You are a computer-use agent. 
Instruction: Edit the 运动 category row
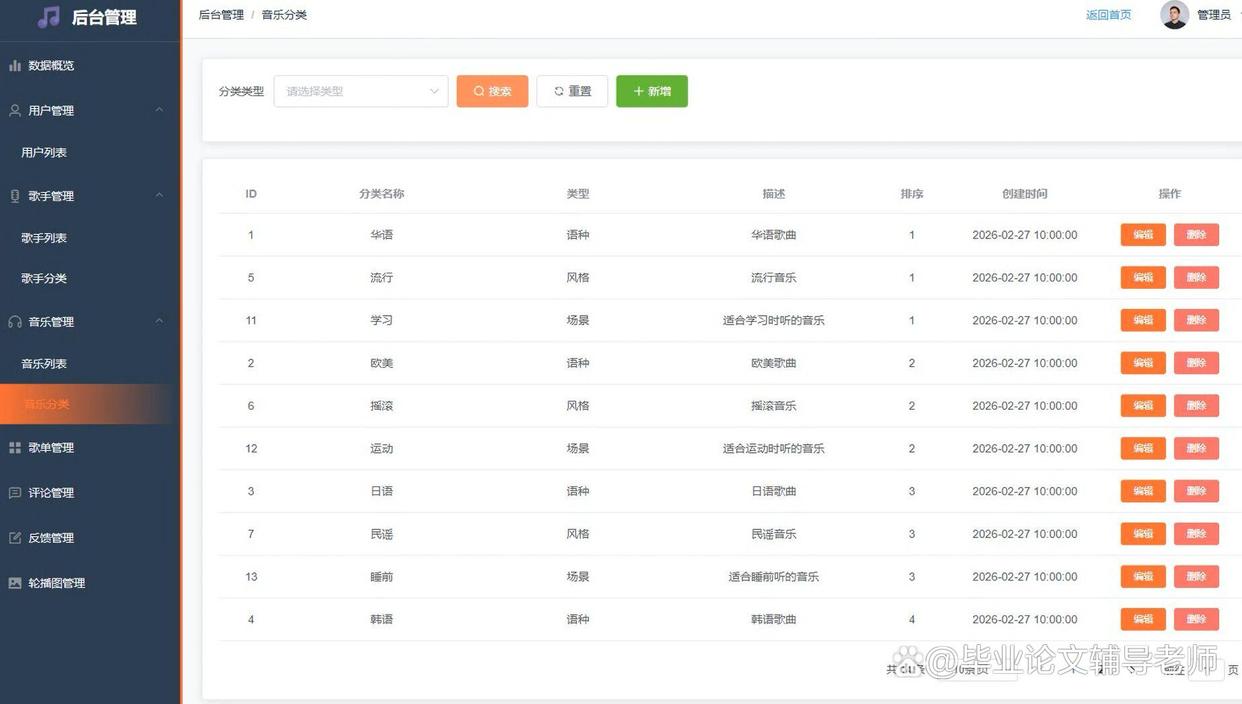1143,448
